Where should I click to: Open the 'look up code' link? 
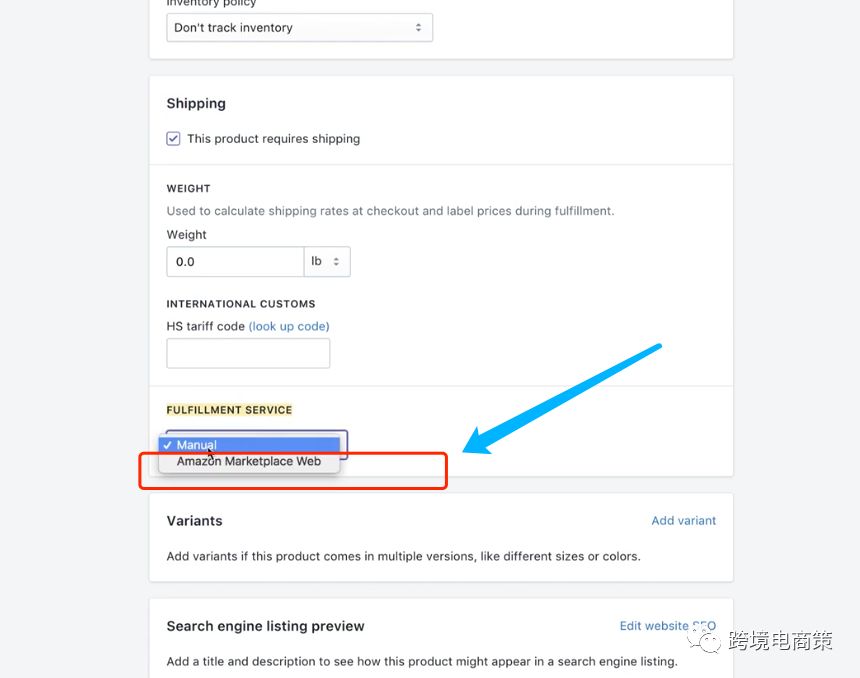tap(289, 326)
